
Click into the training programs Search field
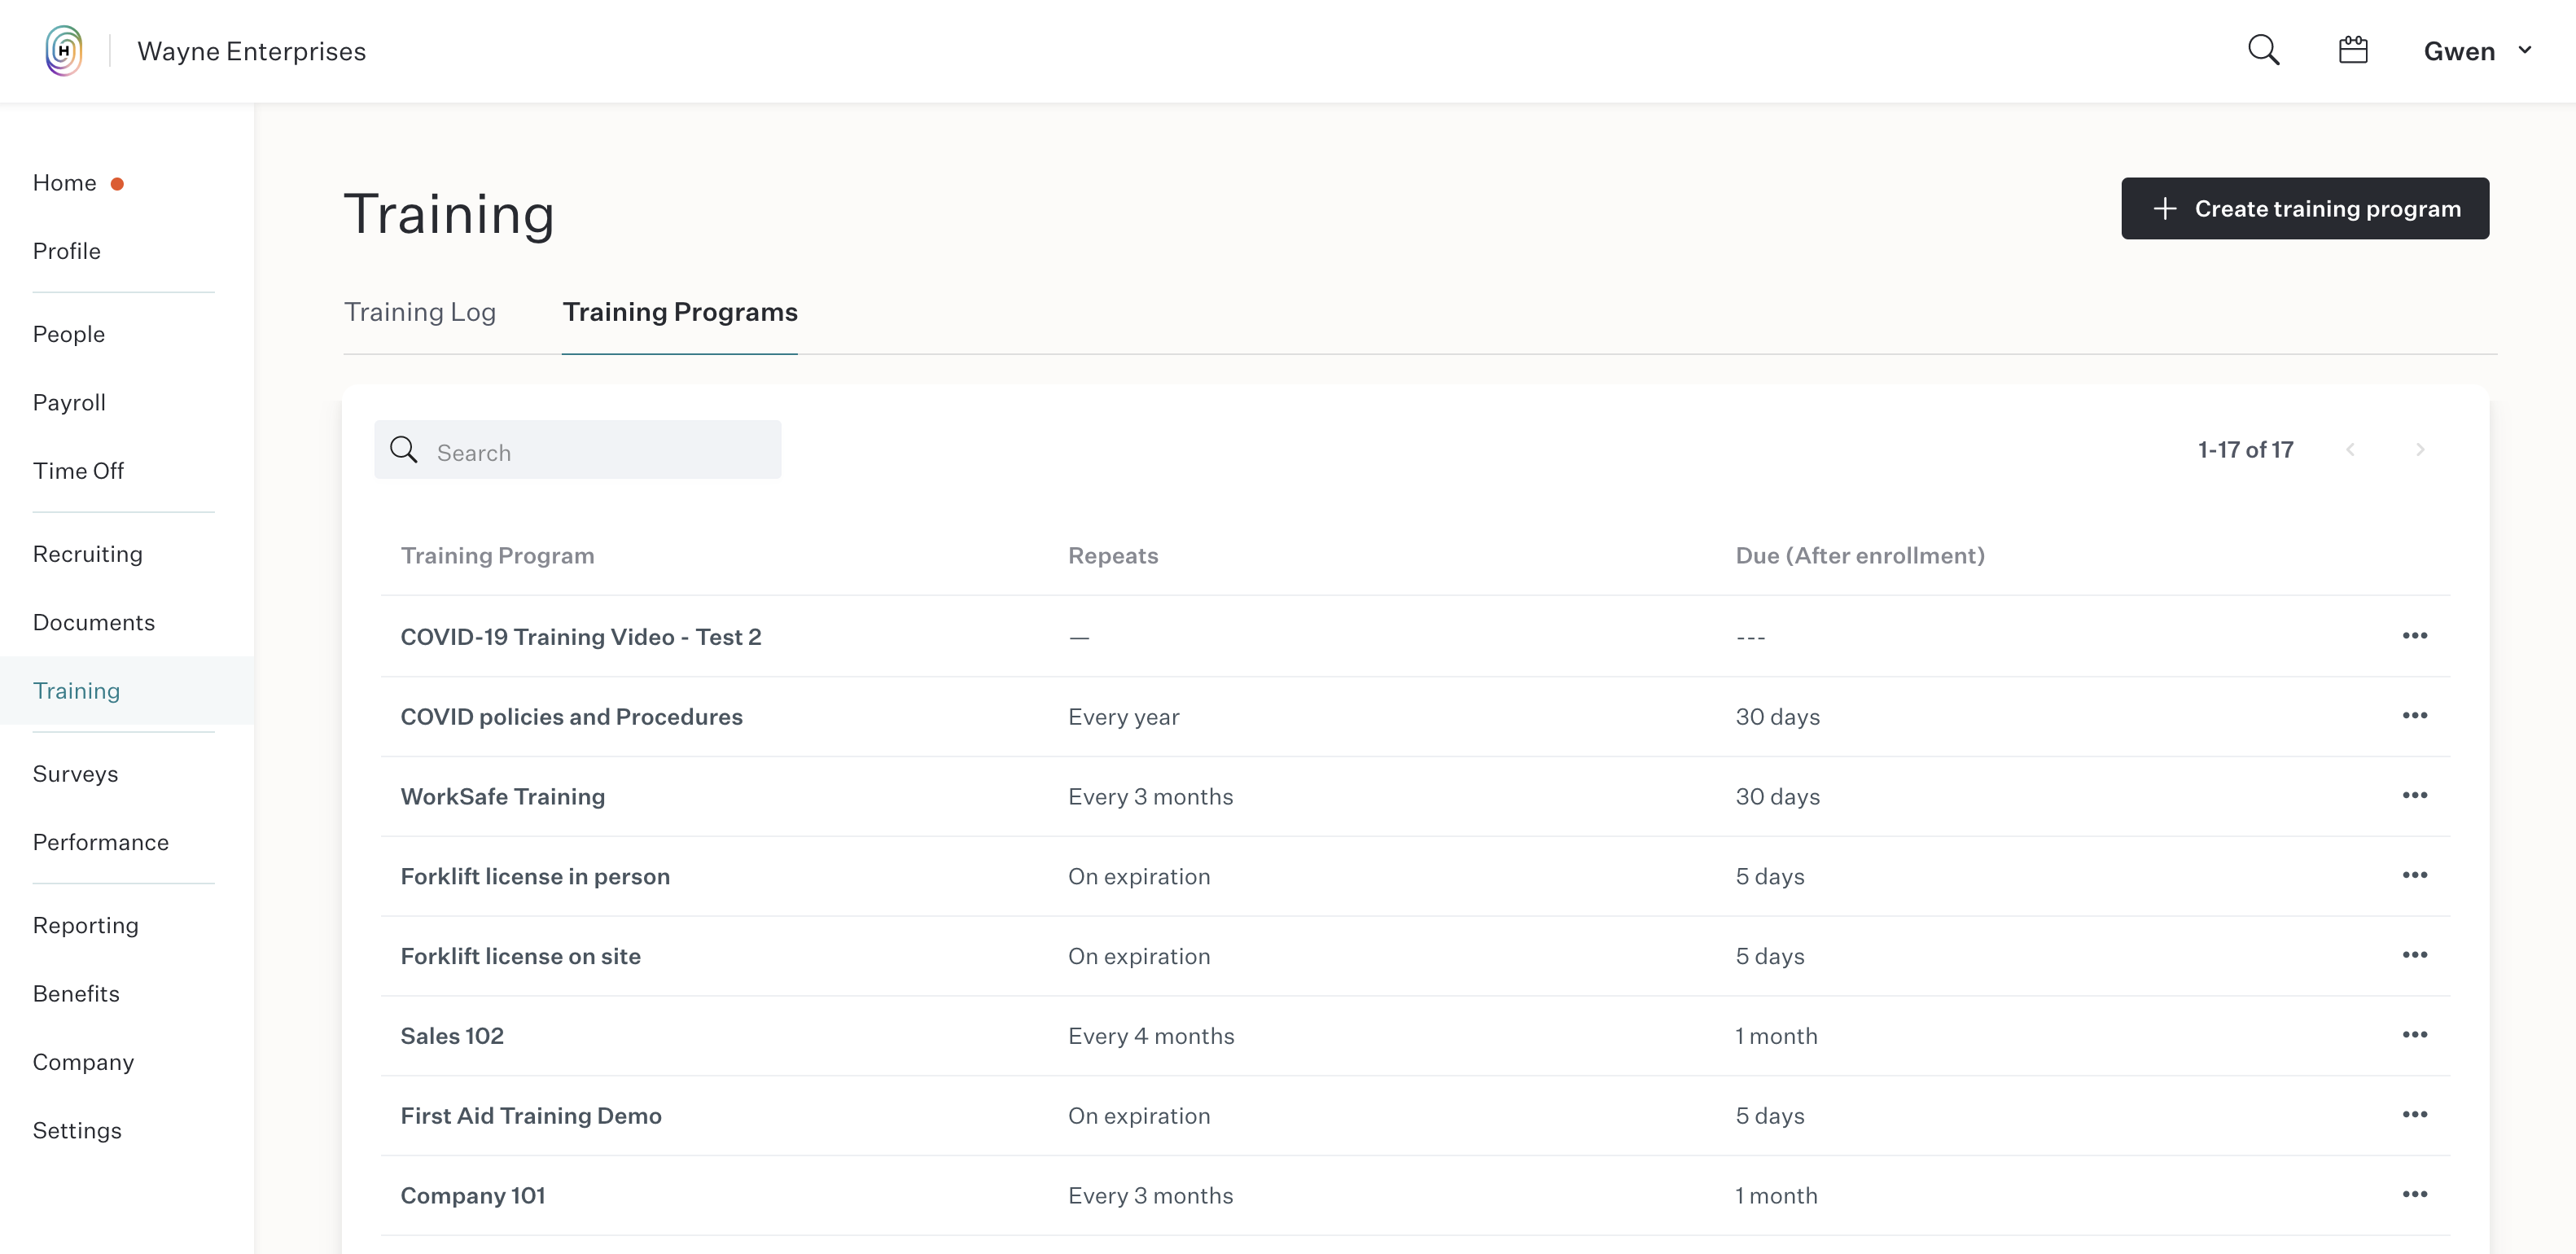tap(578, 450)
